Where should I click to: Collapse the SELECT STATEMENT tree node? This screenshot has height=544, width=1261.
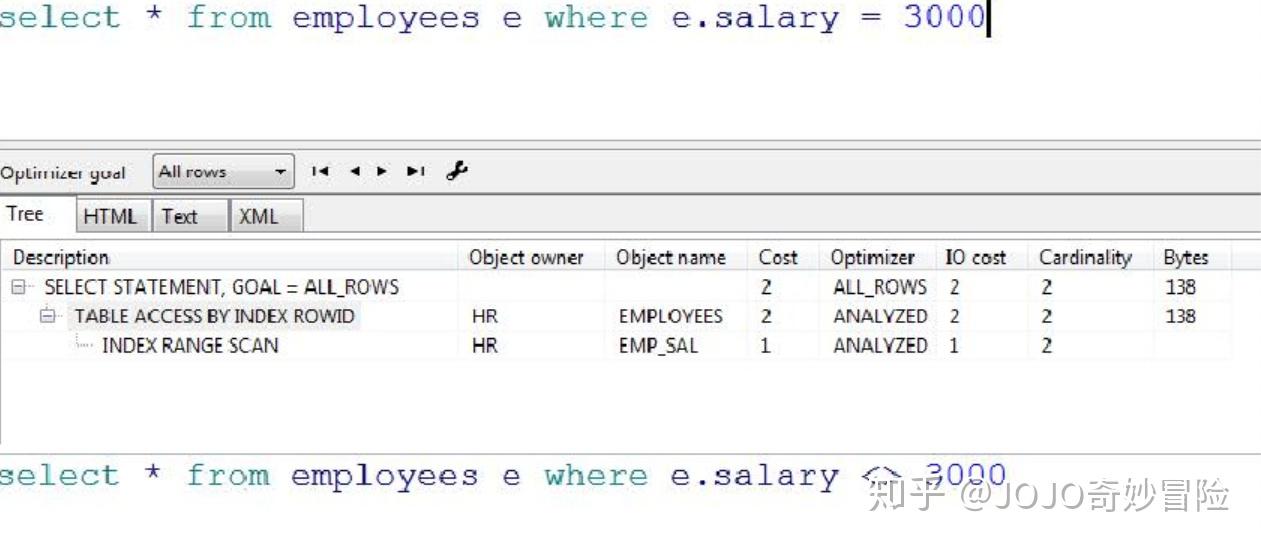coord(18,287)
